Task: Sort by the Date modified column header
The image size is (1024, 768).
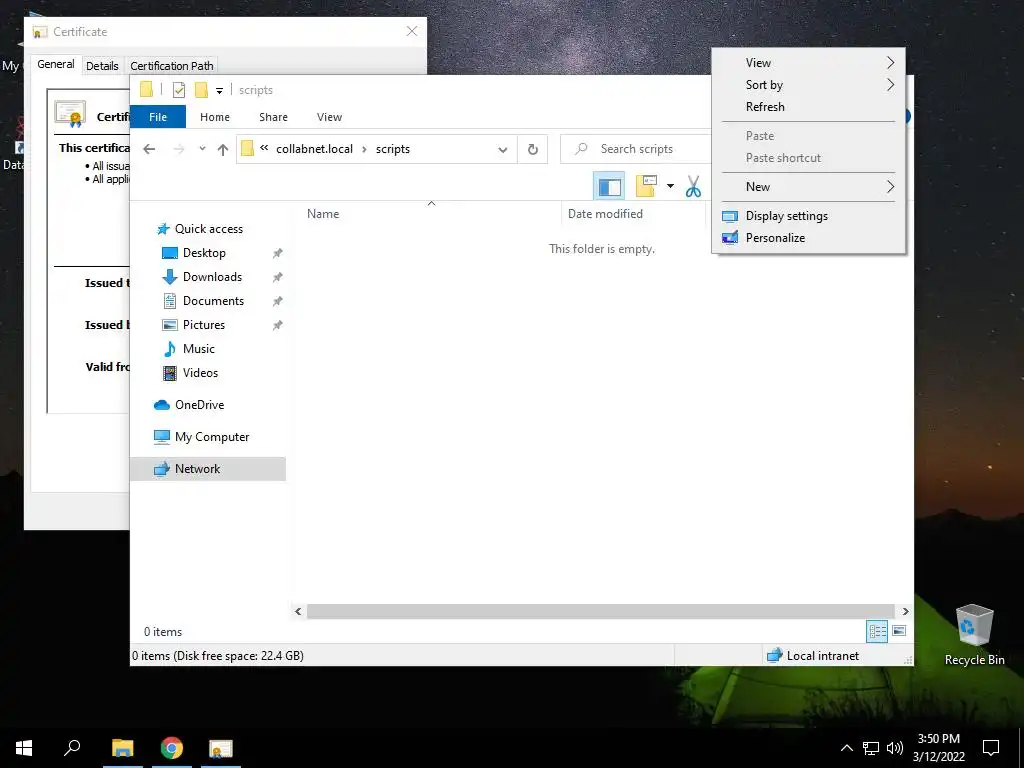Action: [605, 214]
